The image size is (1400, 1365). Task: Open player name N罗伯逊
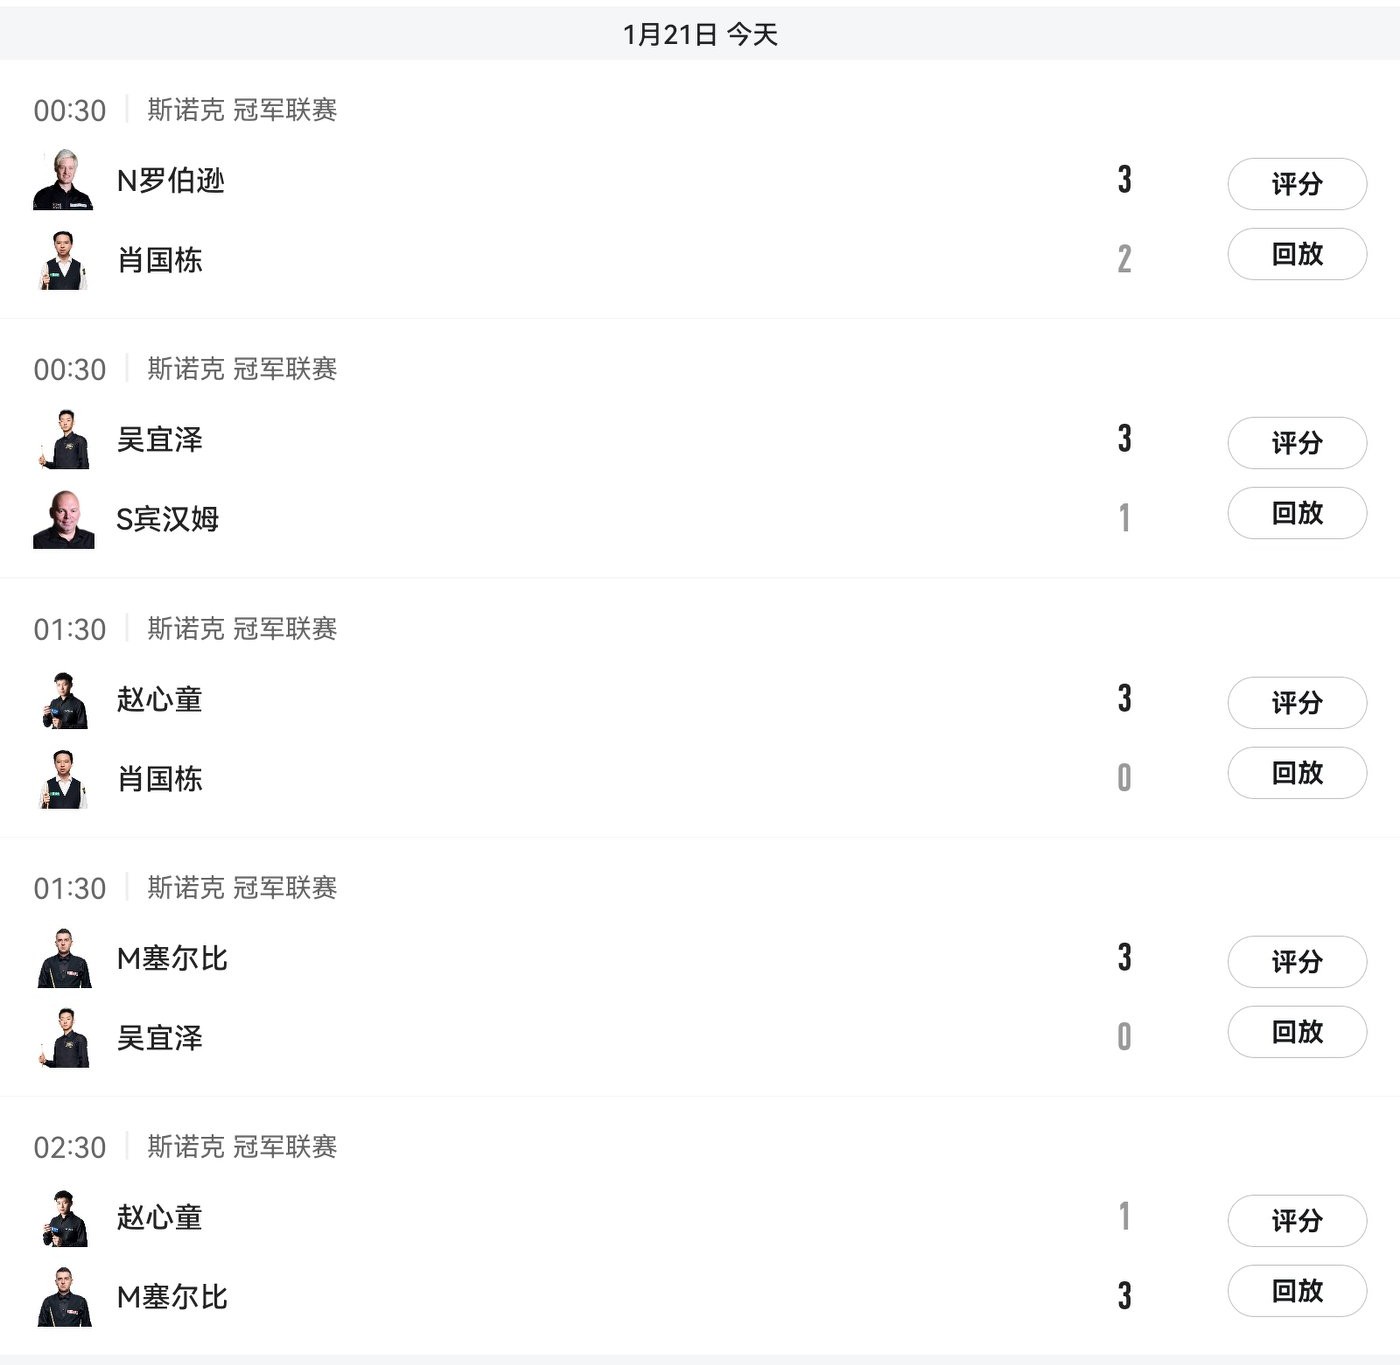pos(171,181)
